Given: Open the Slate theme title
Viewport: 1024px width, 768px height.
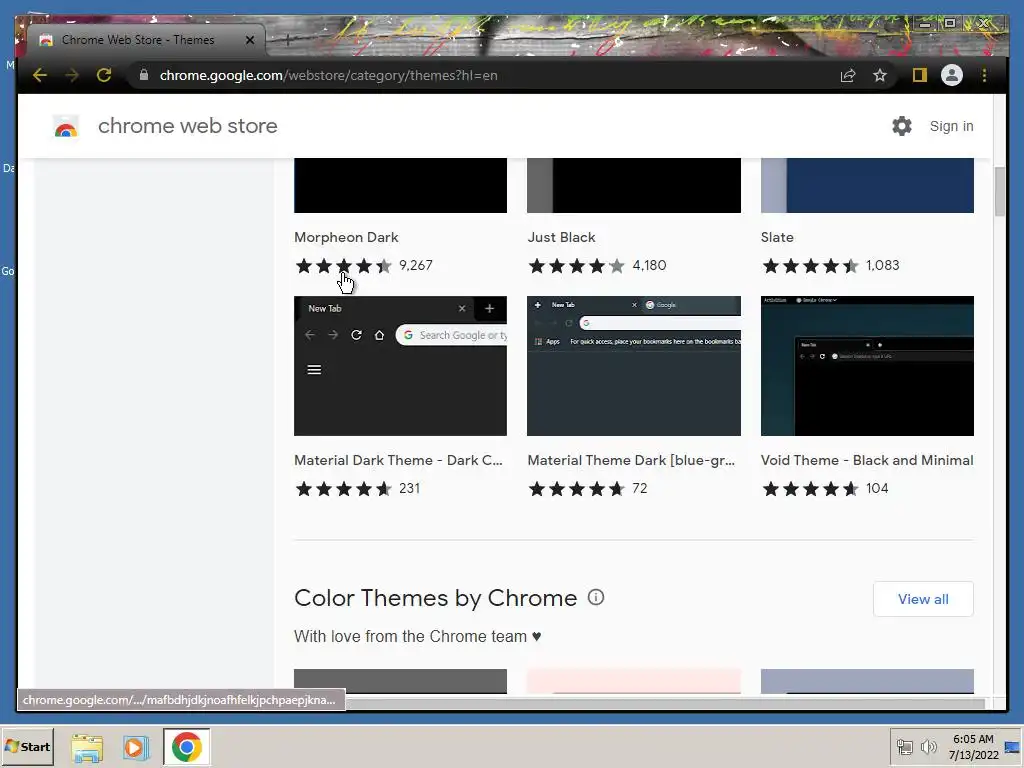Looking at the screenshot, I should click(777, 237).
